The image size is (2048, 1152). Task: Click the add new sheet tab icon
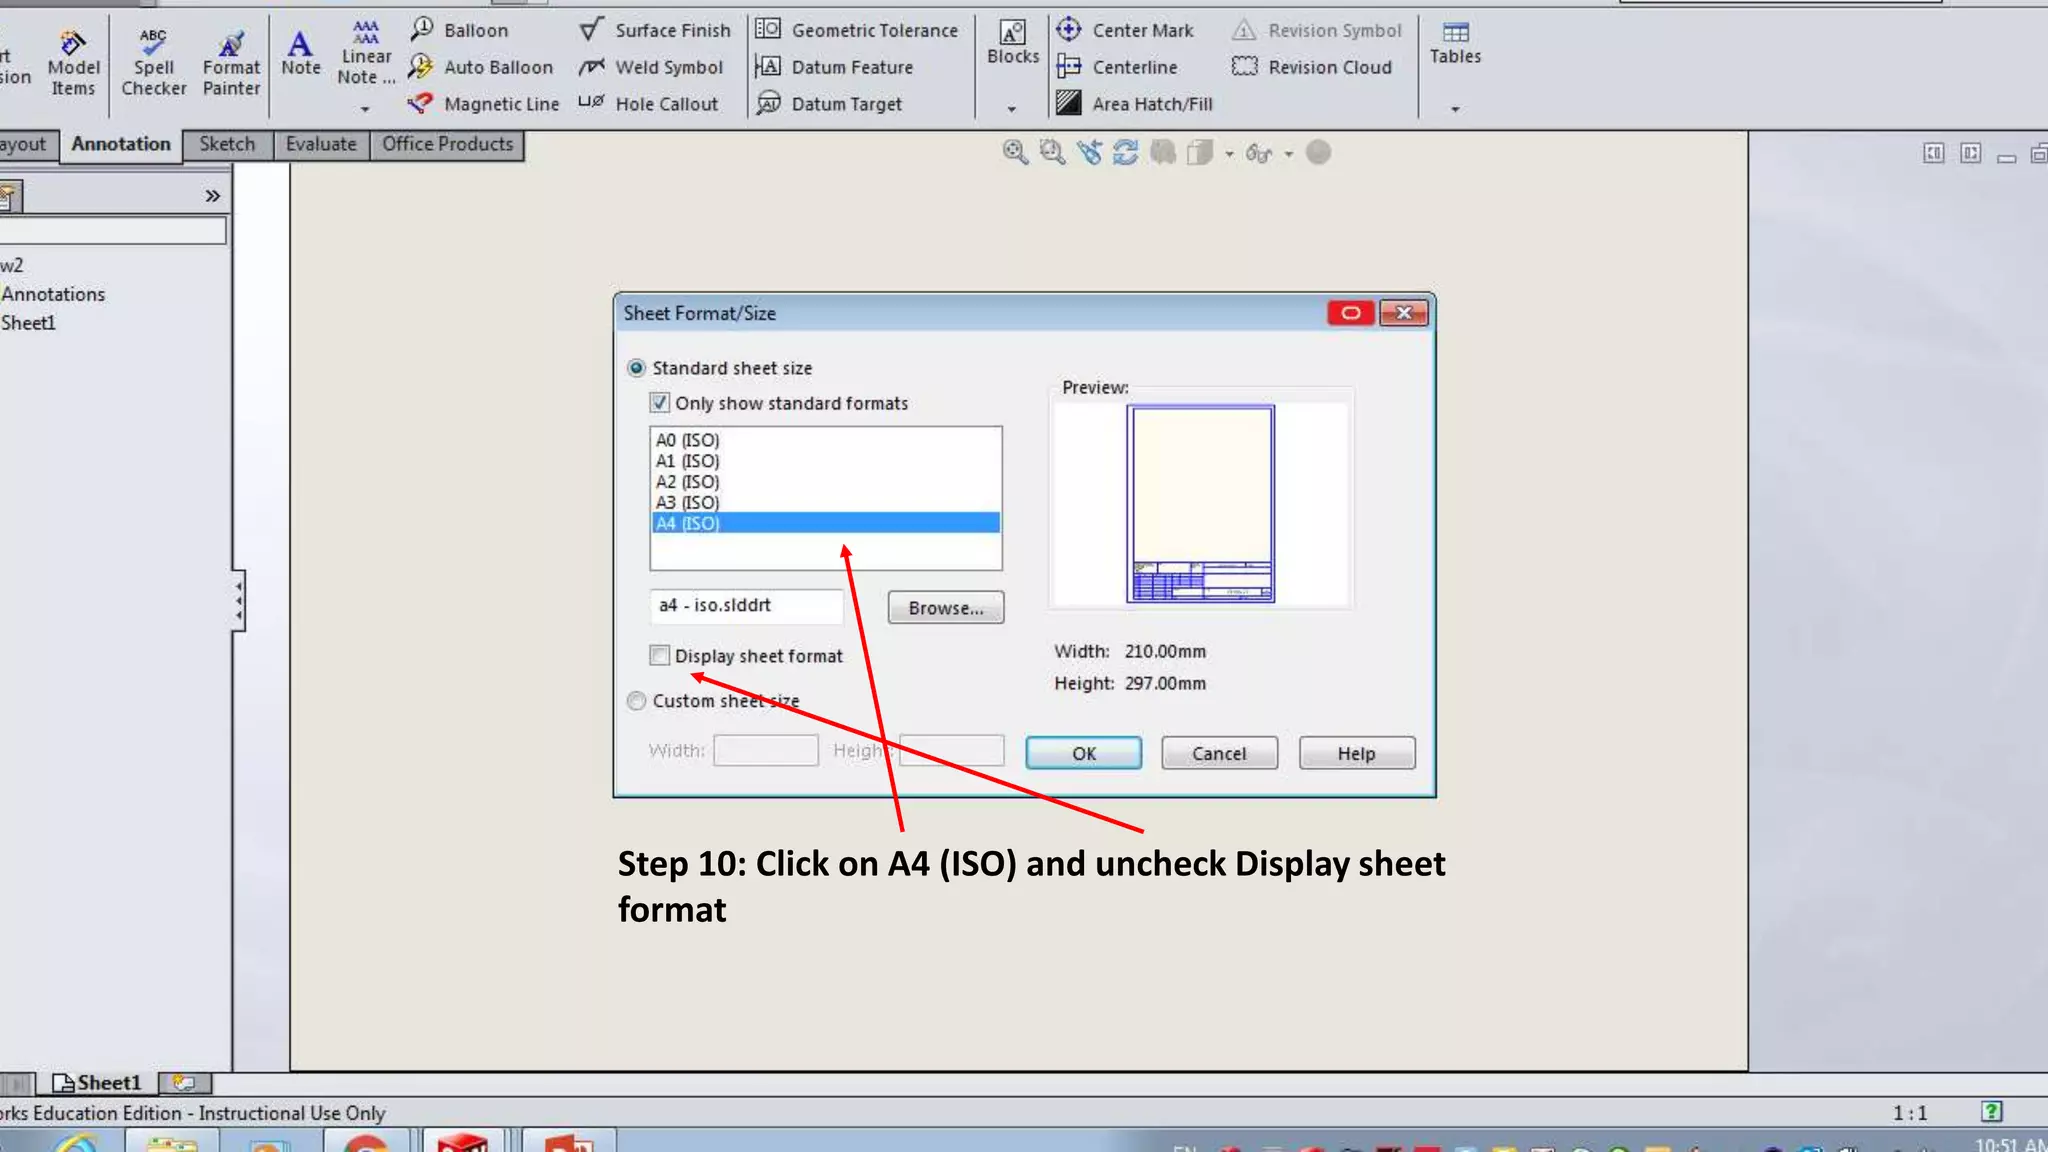184,1083
